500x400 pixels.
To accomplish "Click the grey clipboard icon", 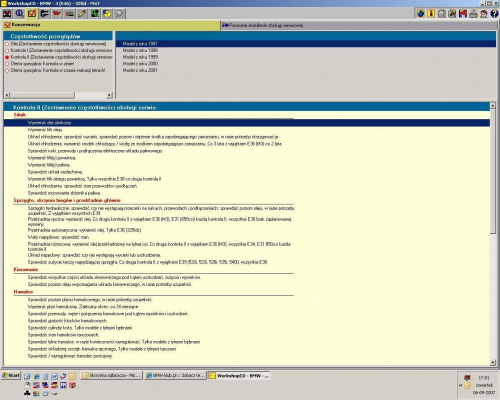I will click(442, 14).
